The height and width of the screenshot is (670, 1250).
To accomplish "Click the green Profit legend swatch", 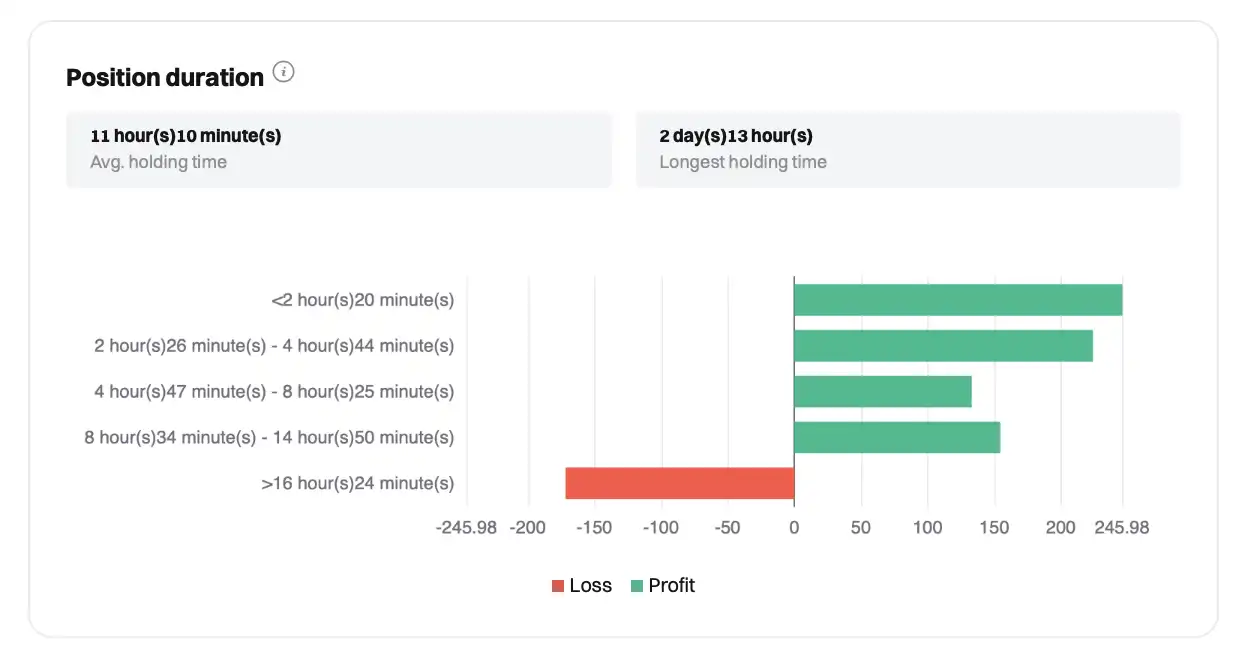I will coord(637,586).
